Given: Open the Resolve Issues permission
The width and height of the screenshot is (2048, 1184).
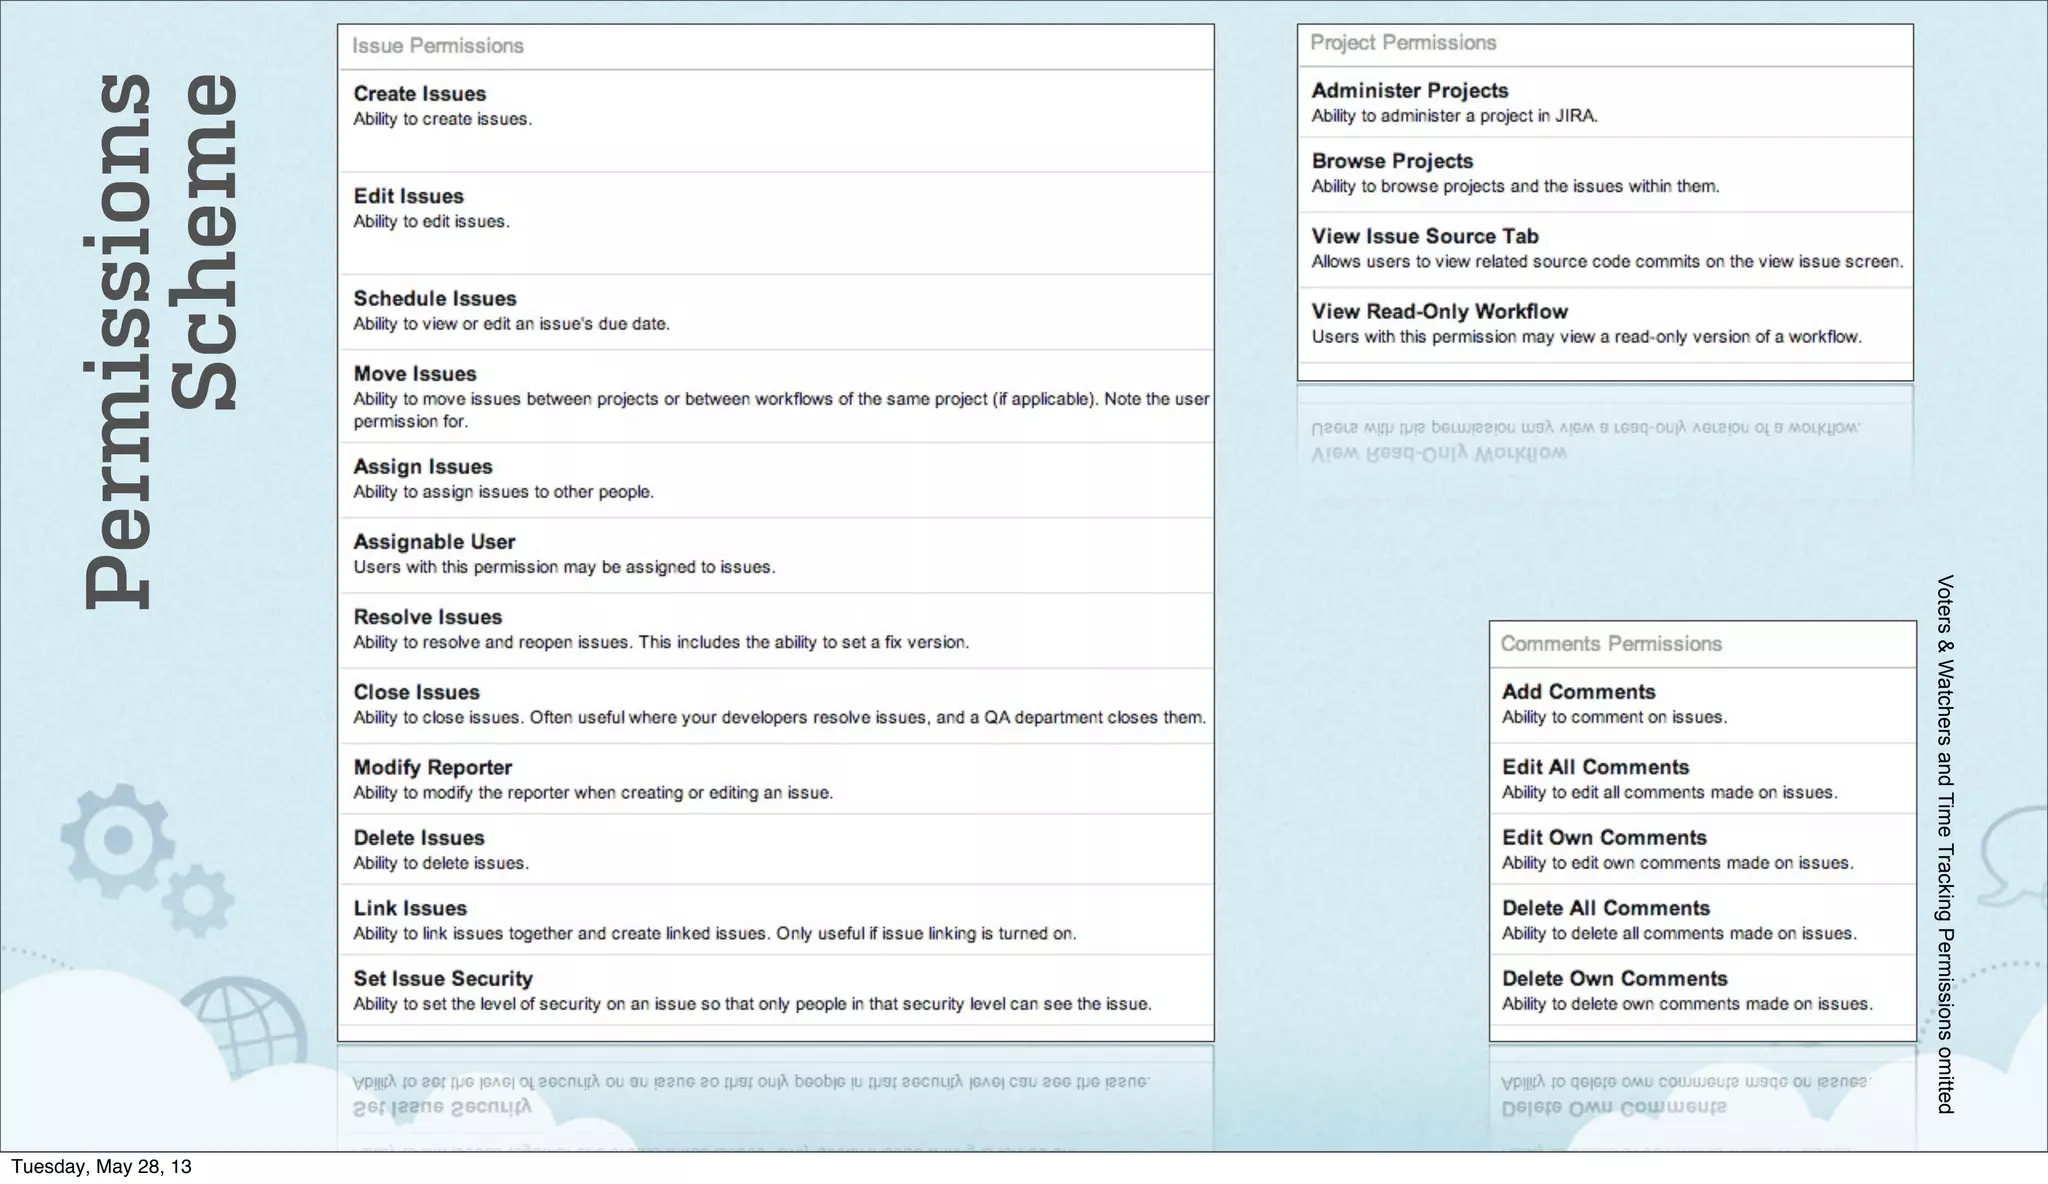Looking at the screenshot, I should pos(427,617).
